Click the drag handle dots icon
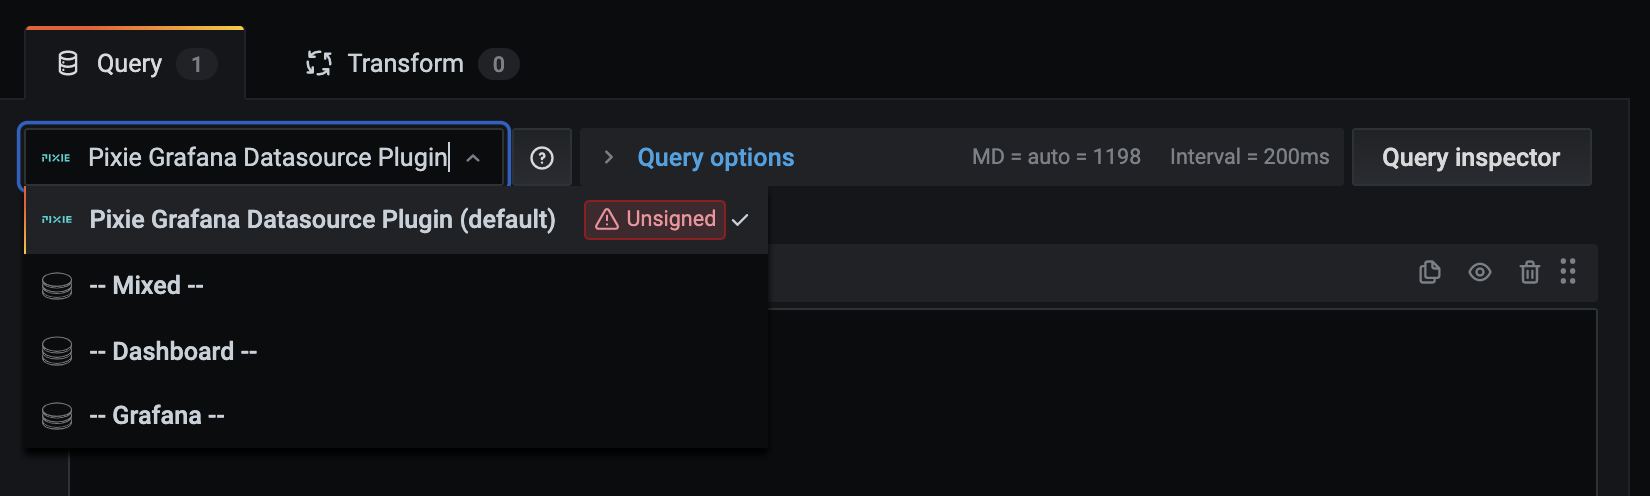1650x496 pixels. (1568, 272)
